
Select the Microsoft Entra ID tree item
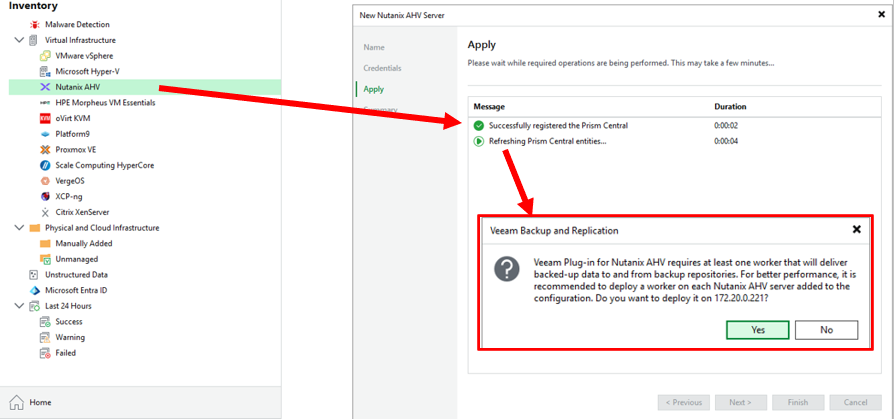pos(76,290)
